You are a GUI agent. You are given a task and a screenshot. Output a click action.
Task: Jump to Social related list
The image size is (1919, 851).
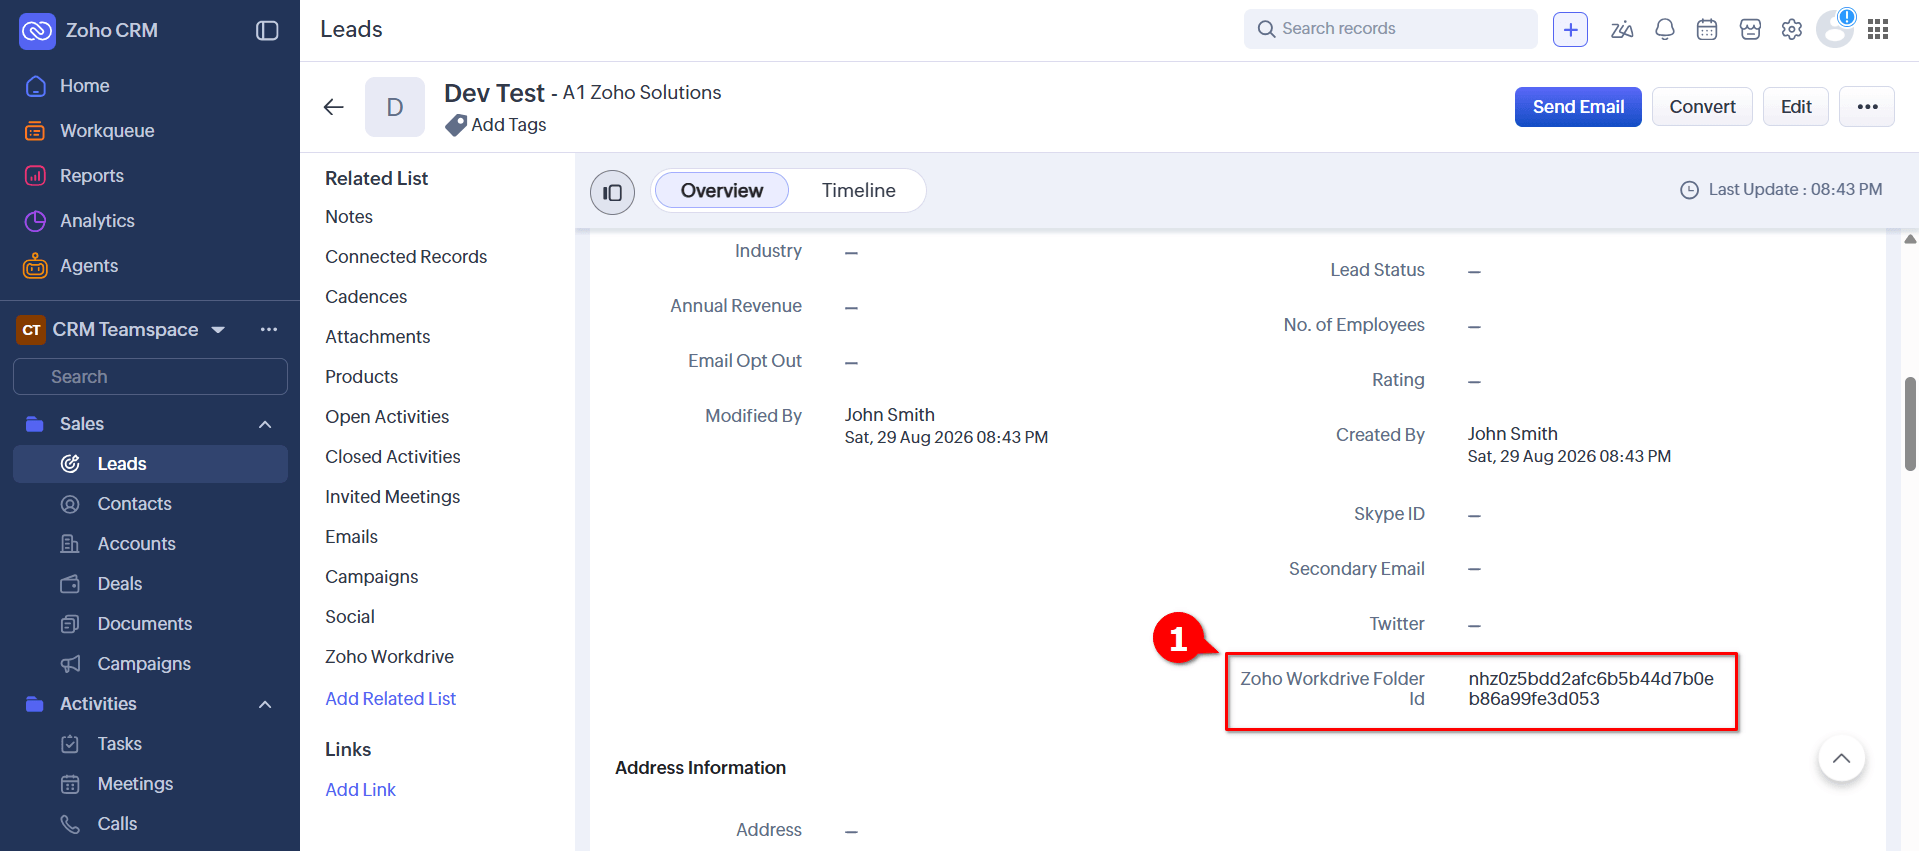(x=350, y=617)
